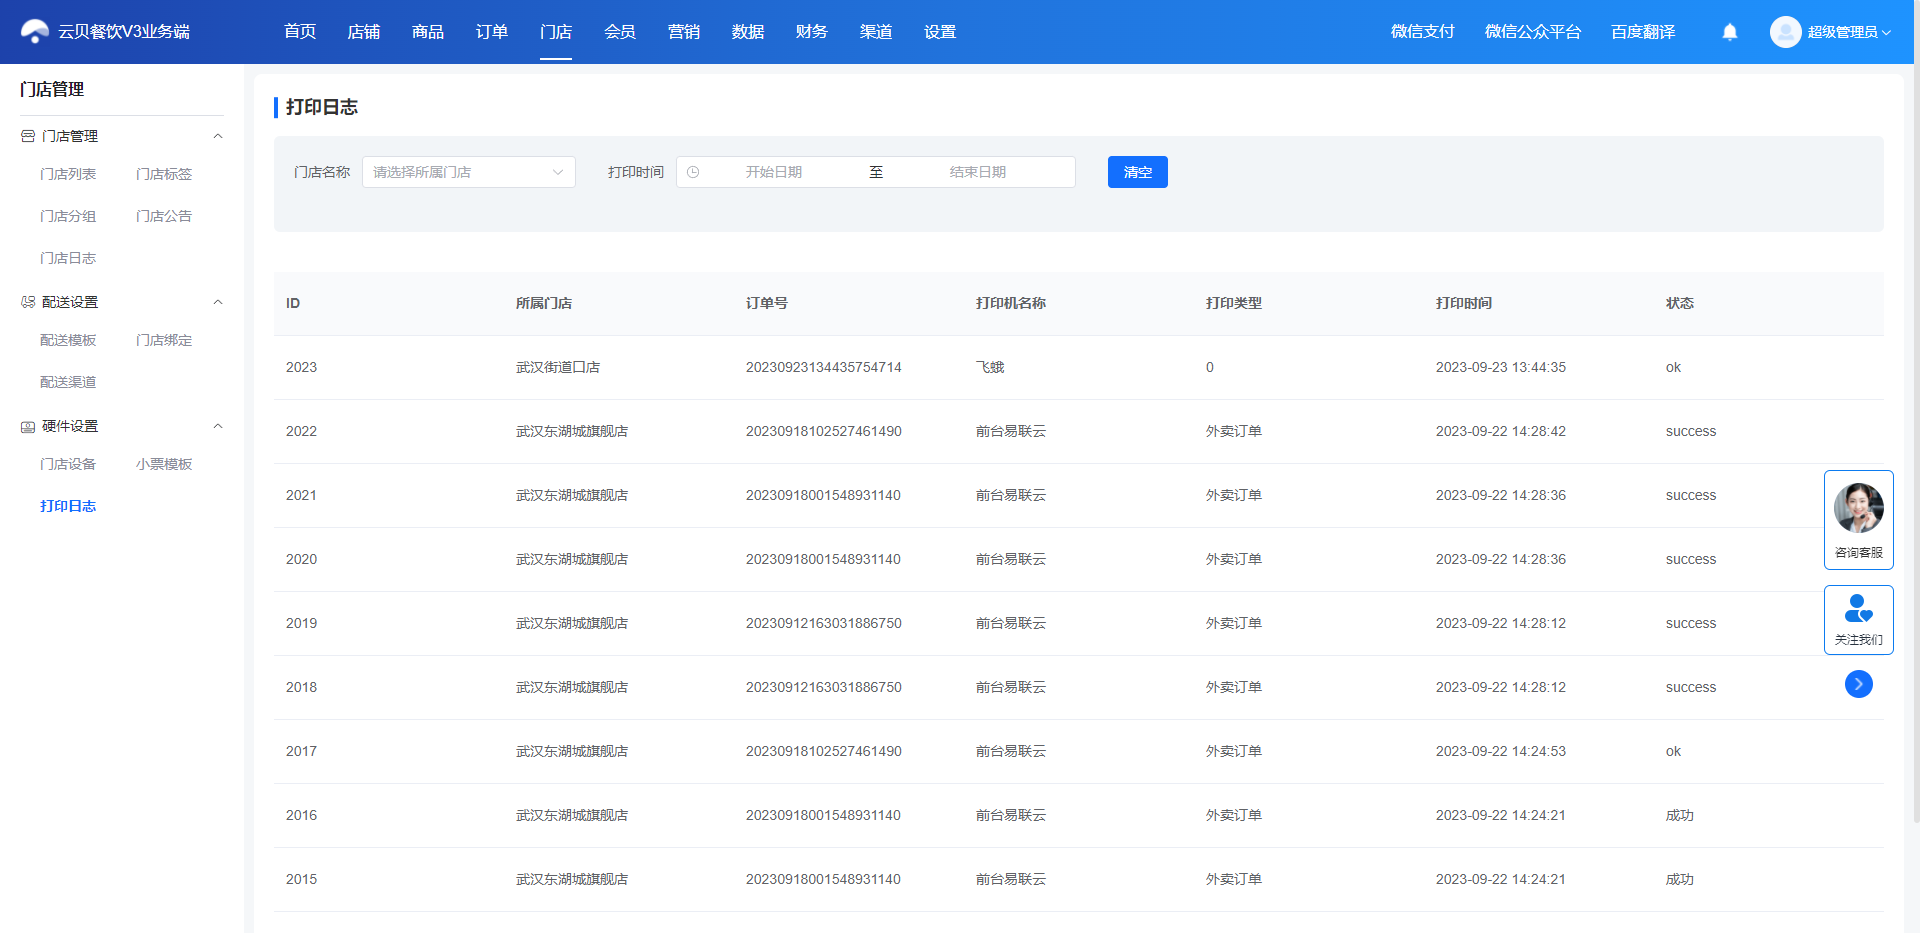Collapse the 配送设置 sidebar group
Viewport: 1920px width, 933px height.
(218, 302)
